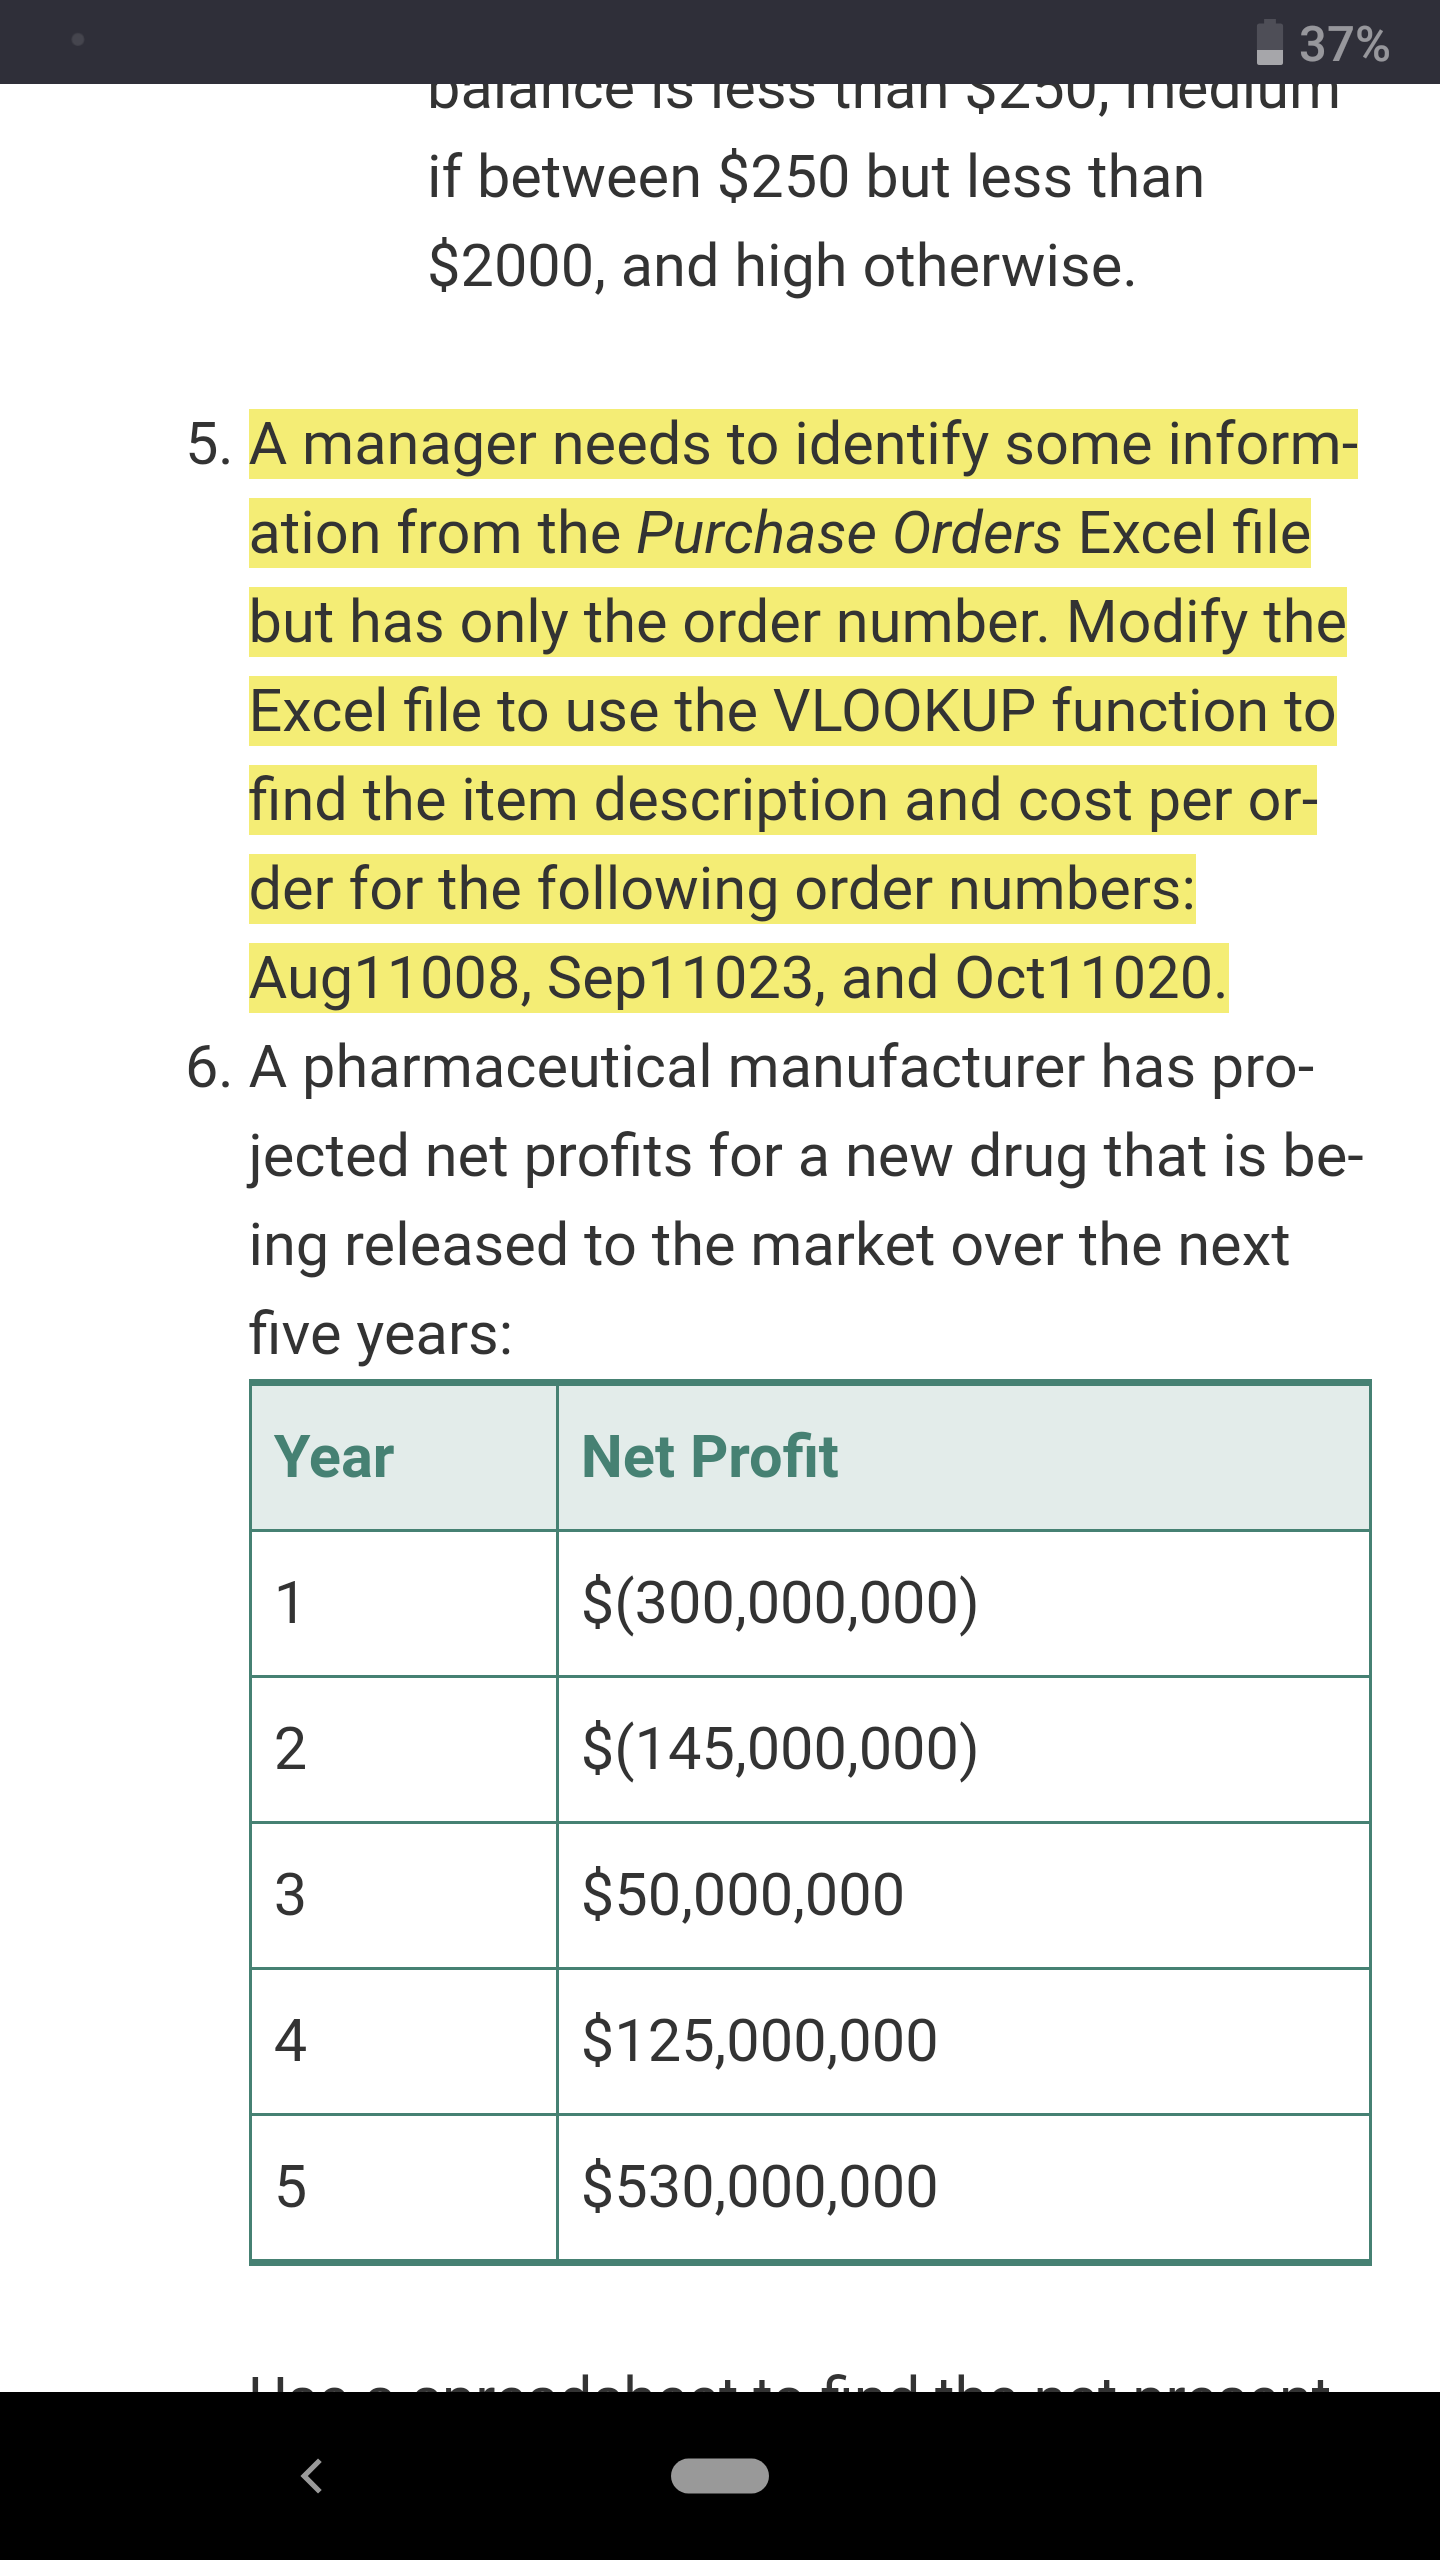Tap the battery icon in status bar
The height and width of the screenshot is (2560, 1440).
(1269, 42)
